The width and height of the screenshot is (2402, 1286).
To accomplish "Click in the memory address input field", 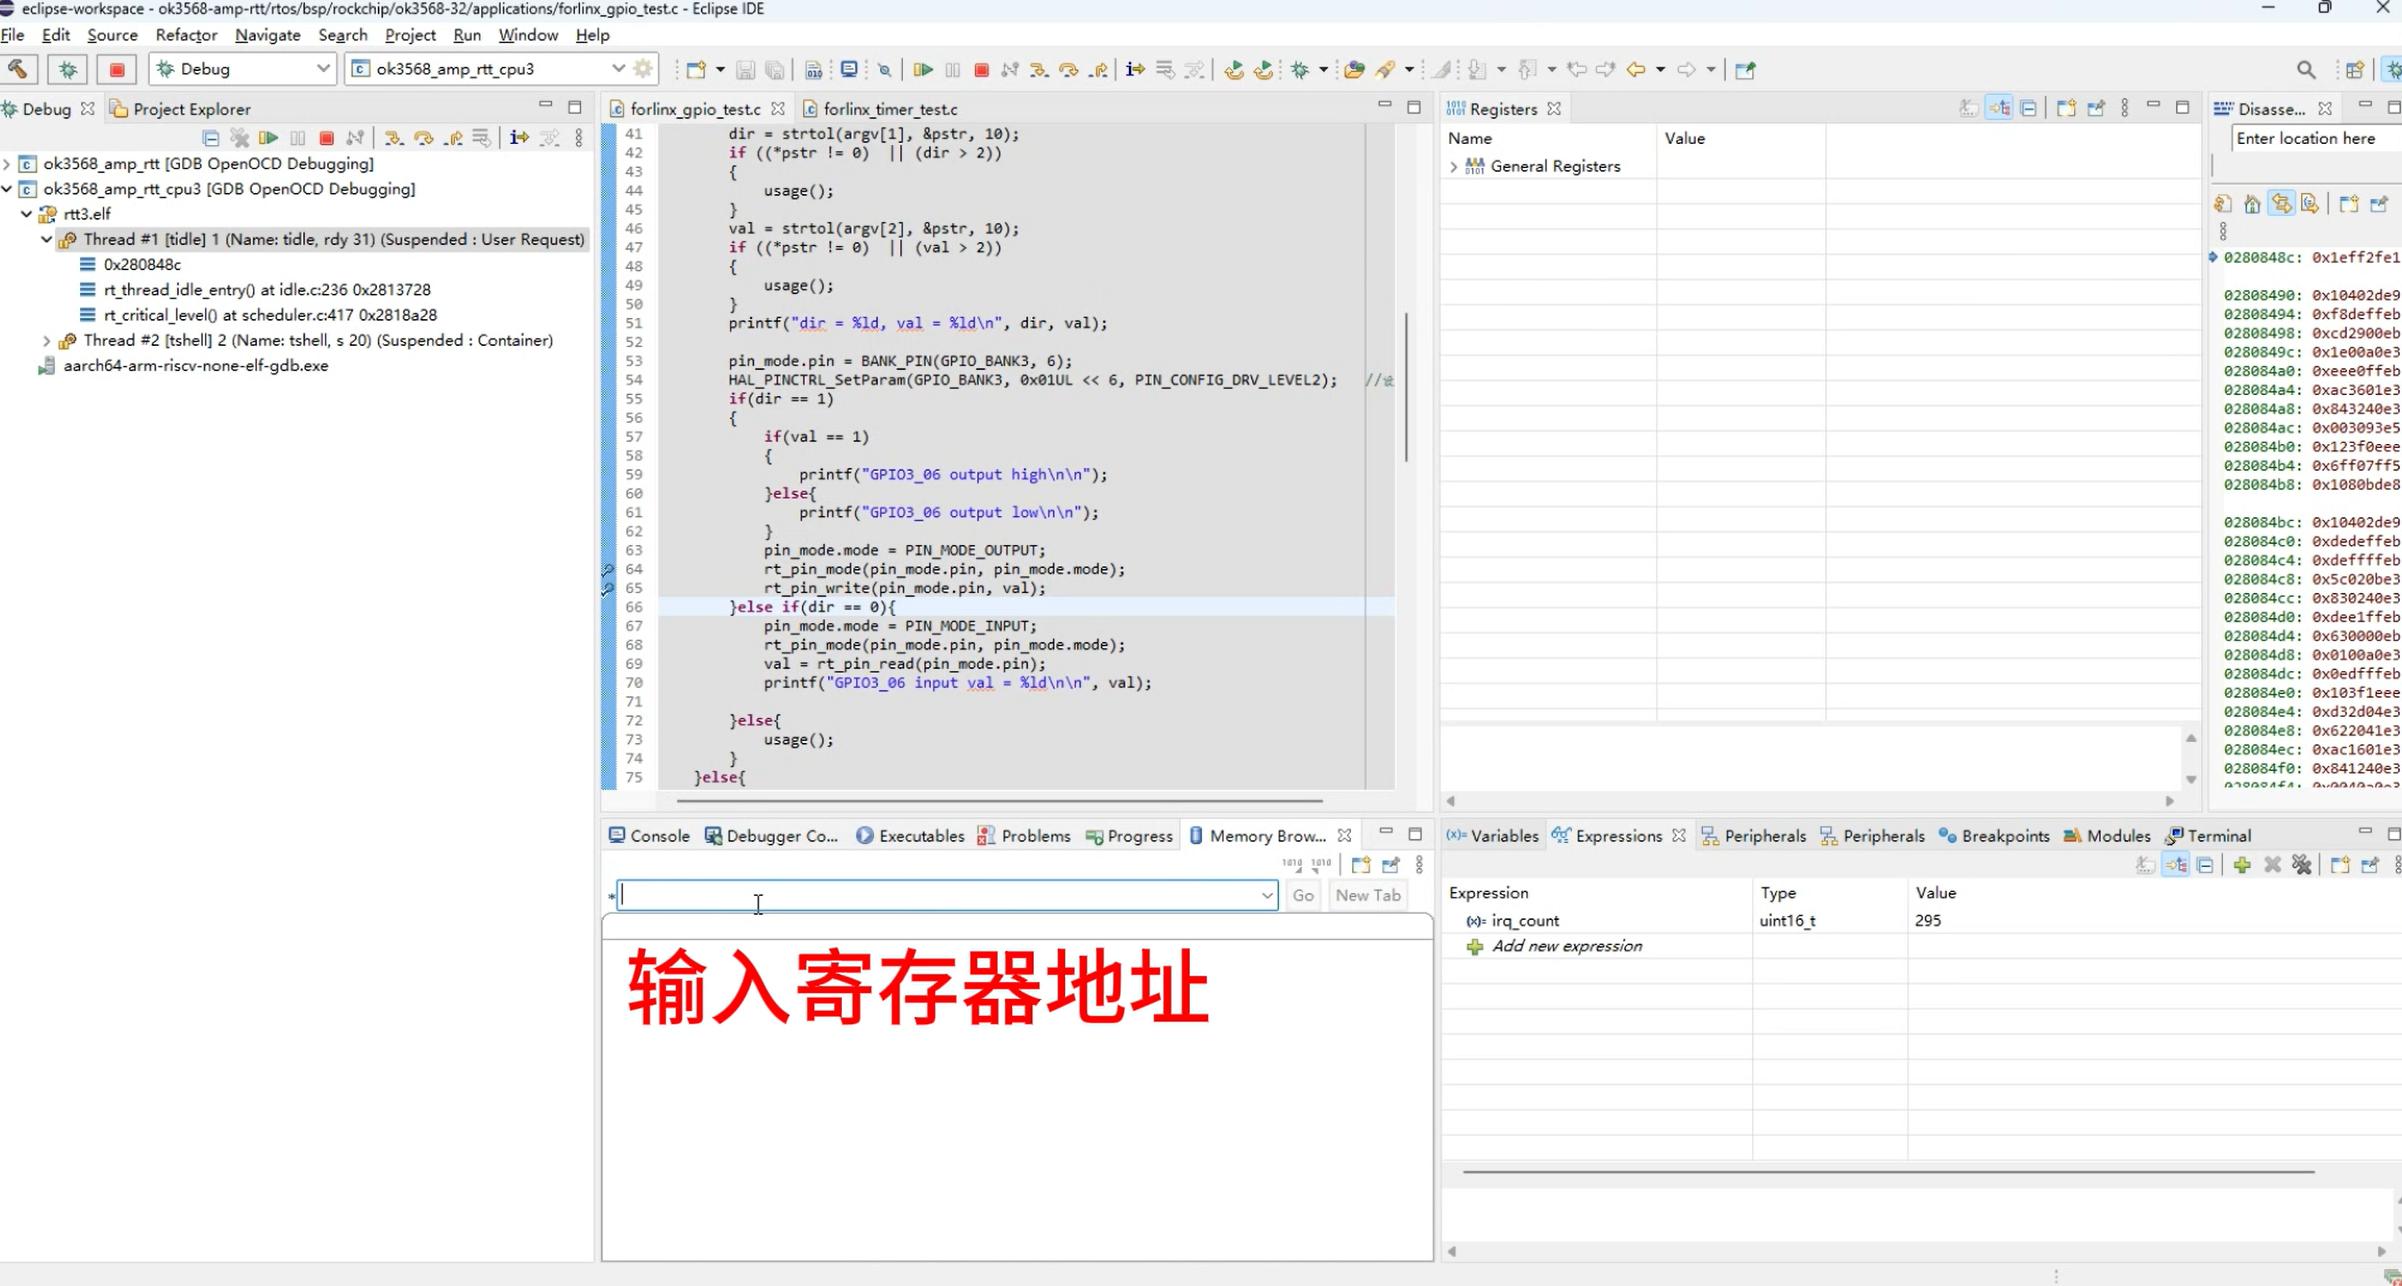I will tap(940, 895).
